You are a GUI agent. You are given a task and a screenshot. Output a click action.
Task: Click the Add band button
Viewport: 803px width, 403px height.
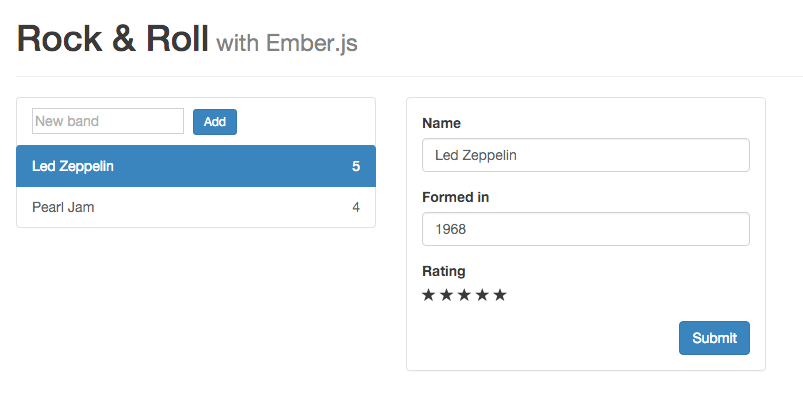(x=215, y=122)
